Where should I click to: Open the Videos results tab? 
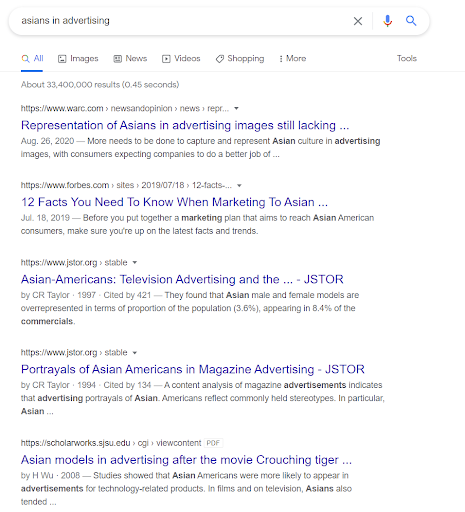181,59
